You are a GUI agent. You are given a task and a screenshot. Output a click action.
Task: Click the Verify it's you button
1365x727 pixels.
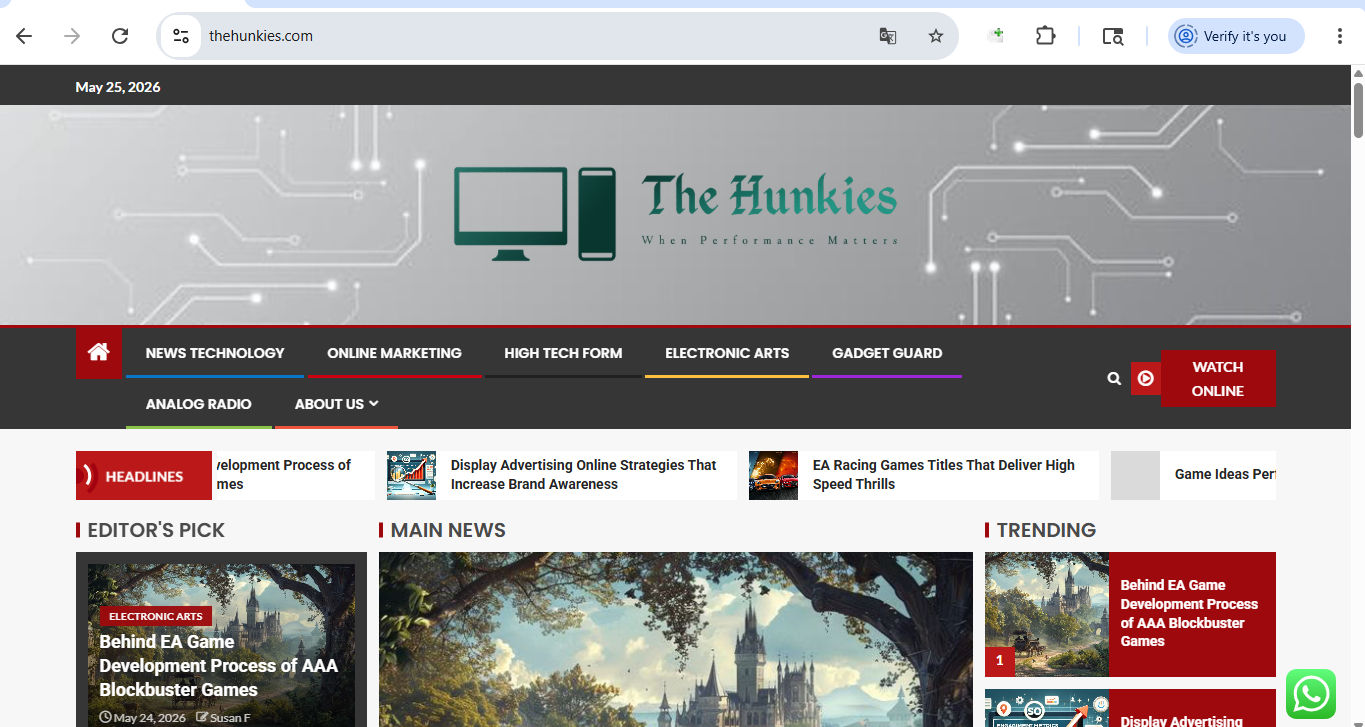click(1236, 36)
